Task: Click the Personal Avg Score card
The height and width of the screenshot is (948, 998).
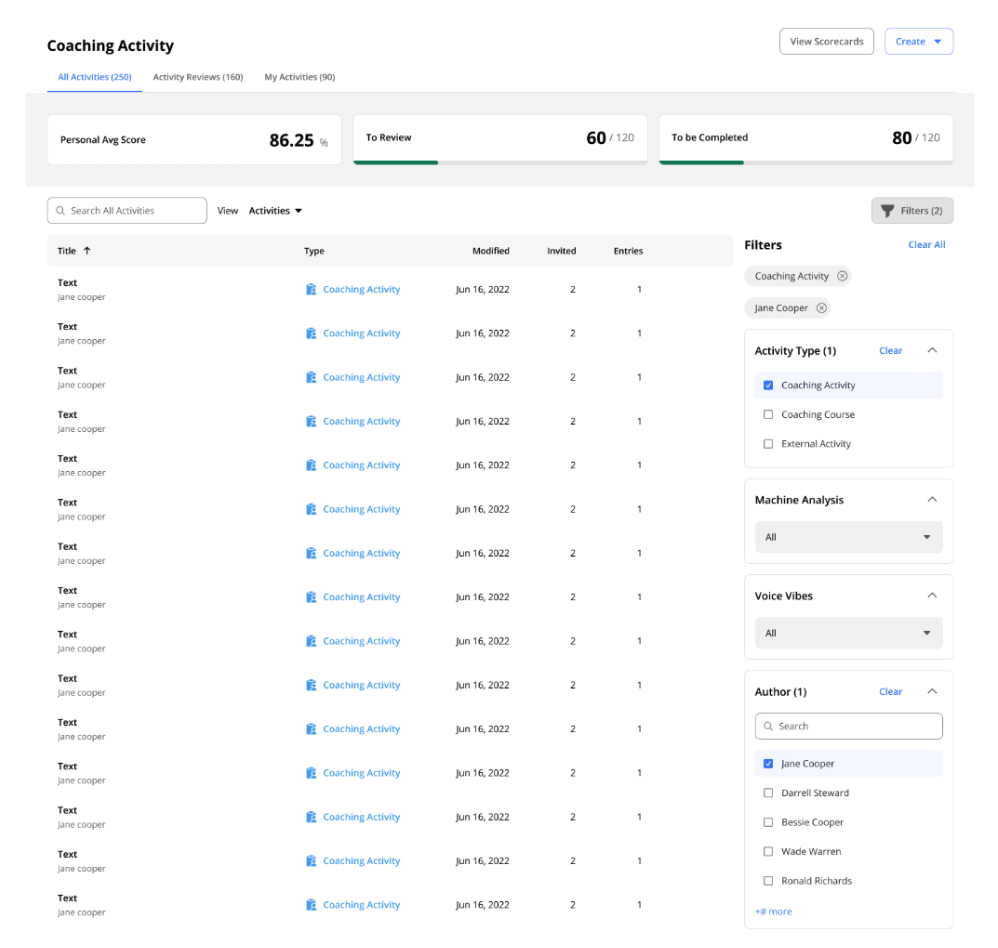Action: point(194,139)
